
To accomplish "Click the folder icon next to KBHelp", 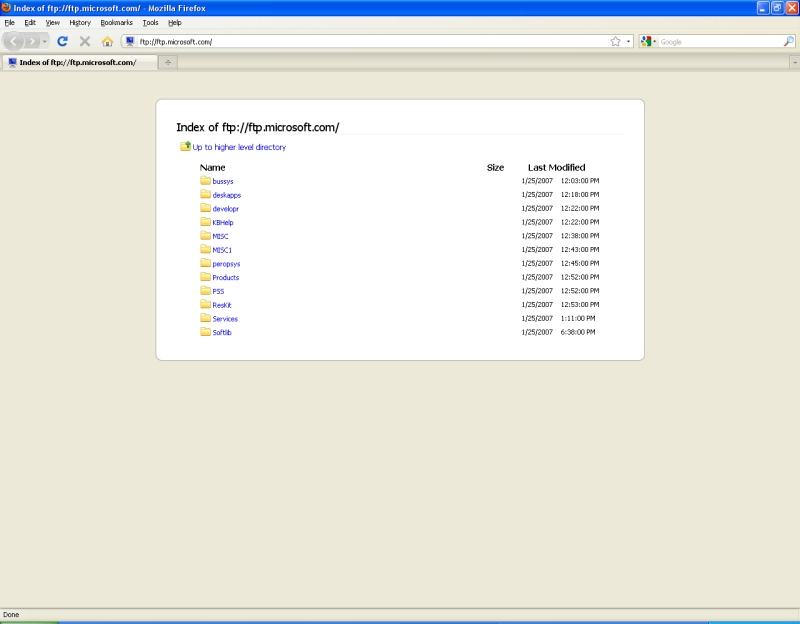I will [205, 221].
